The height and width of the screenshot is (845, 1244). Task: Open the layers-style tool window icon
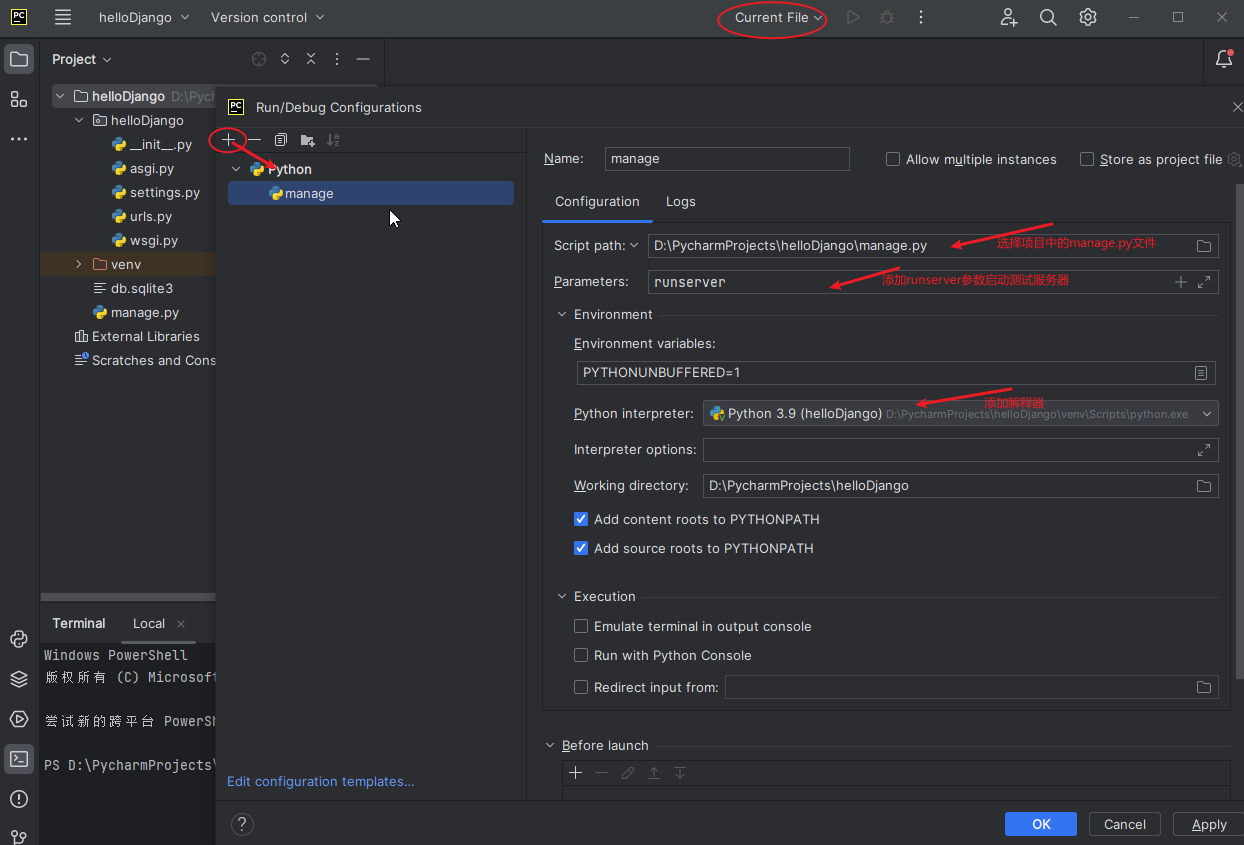click(x=19, y=679)
